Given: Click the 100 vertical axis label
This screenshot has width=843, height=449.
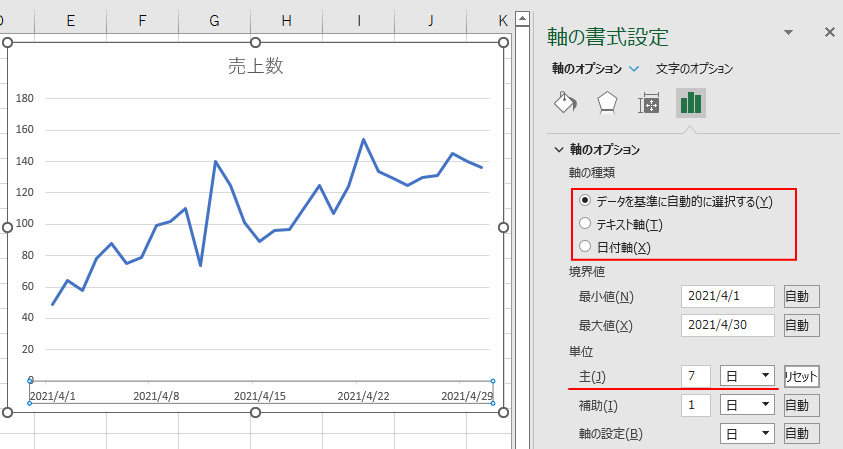Looking at the screenshot, I should (25, 224).
